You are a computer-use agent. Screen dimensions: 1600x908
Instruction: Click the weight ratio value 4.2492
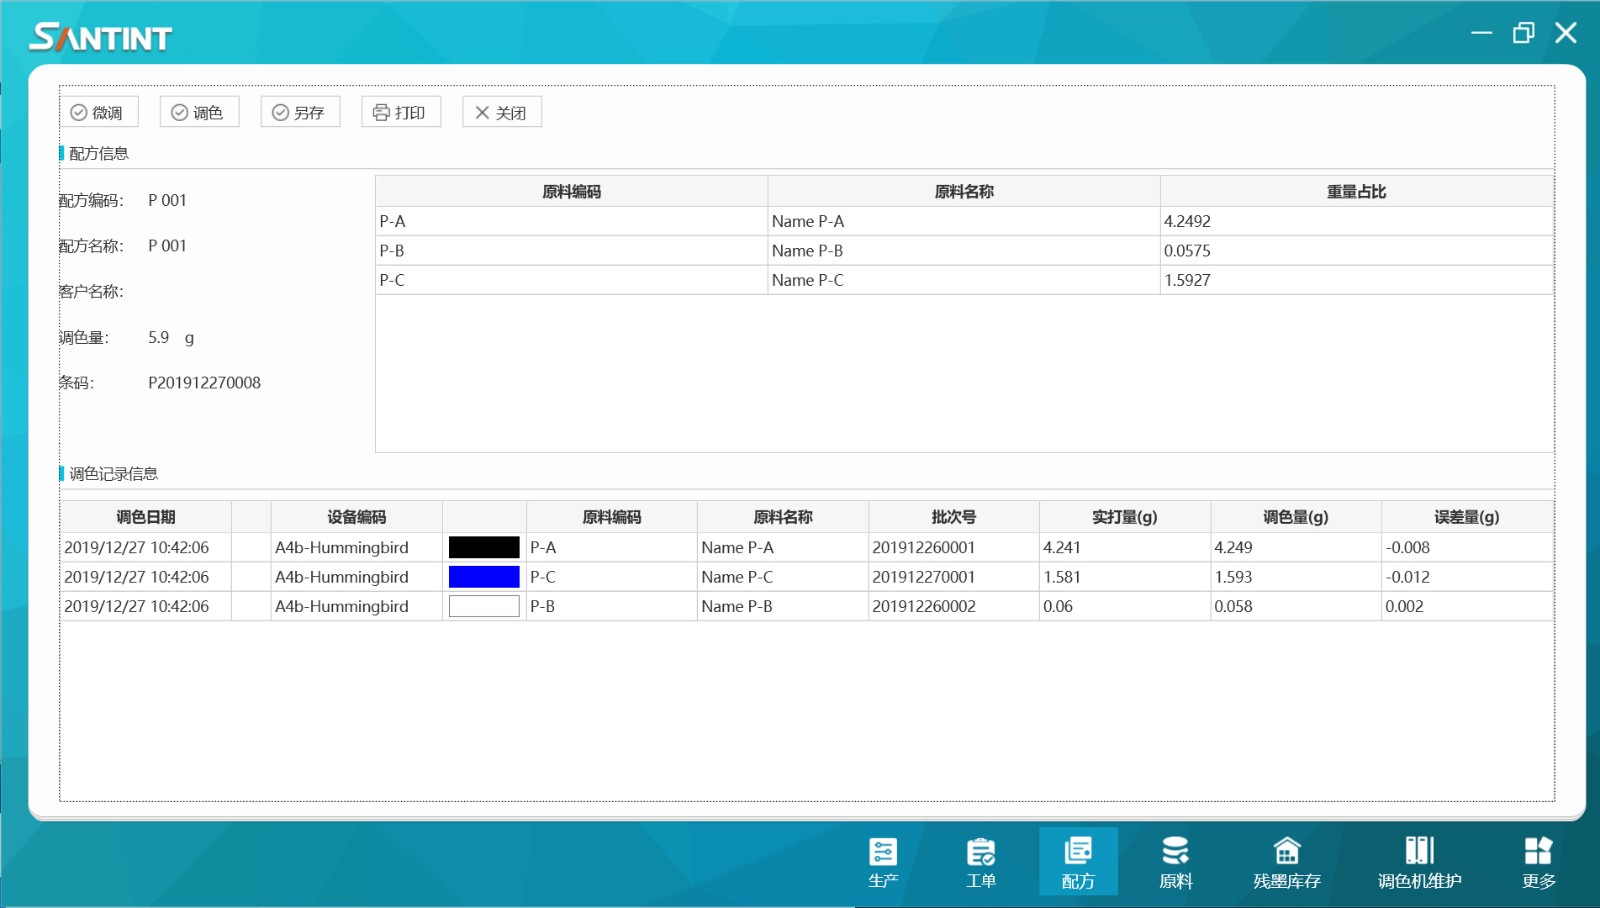tap(1187, 221)
